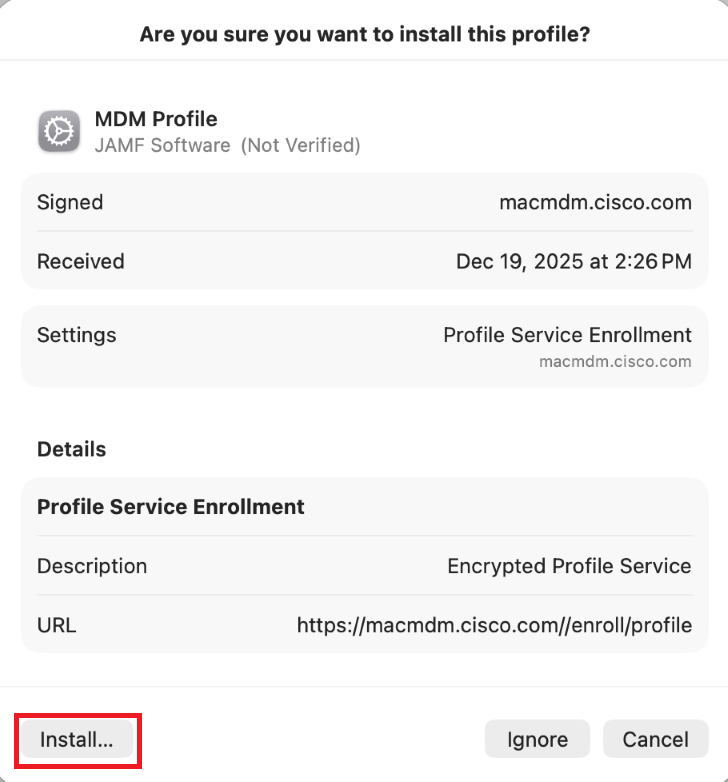The height and width of the screenshot is (782, 728).
Task: Click the Encrypted Profile Service description
Action: tap(569, 566)
